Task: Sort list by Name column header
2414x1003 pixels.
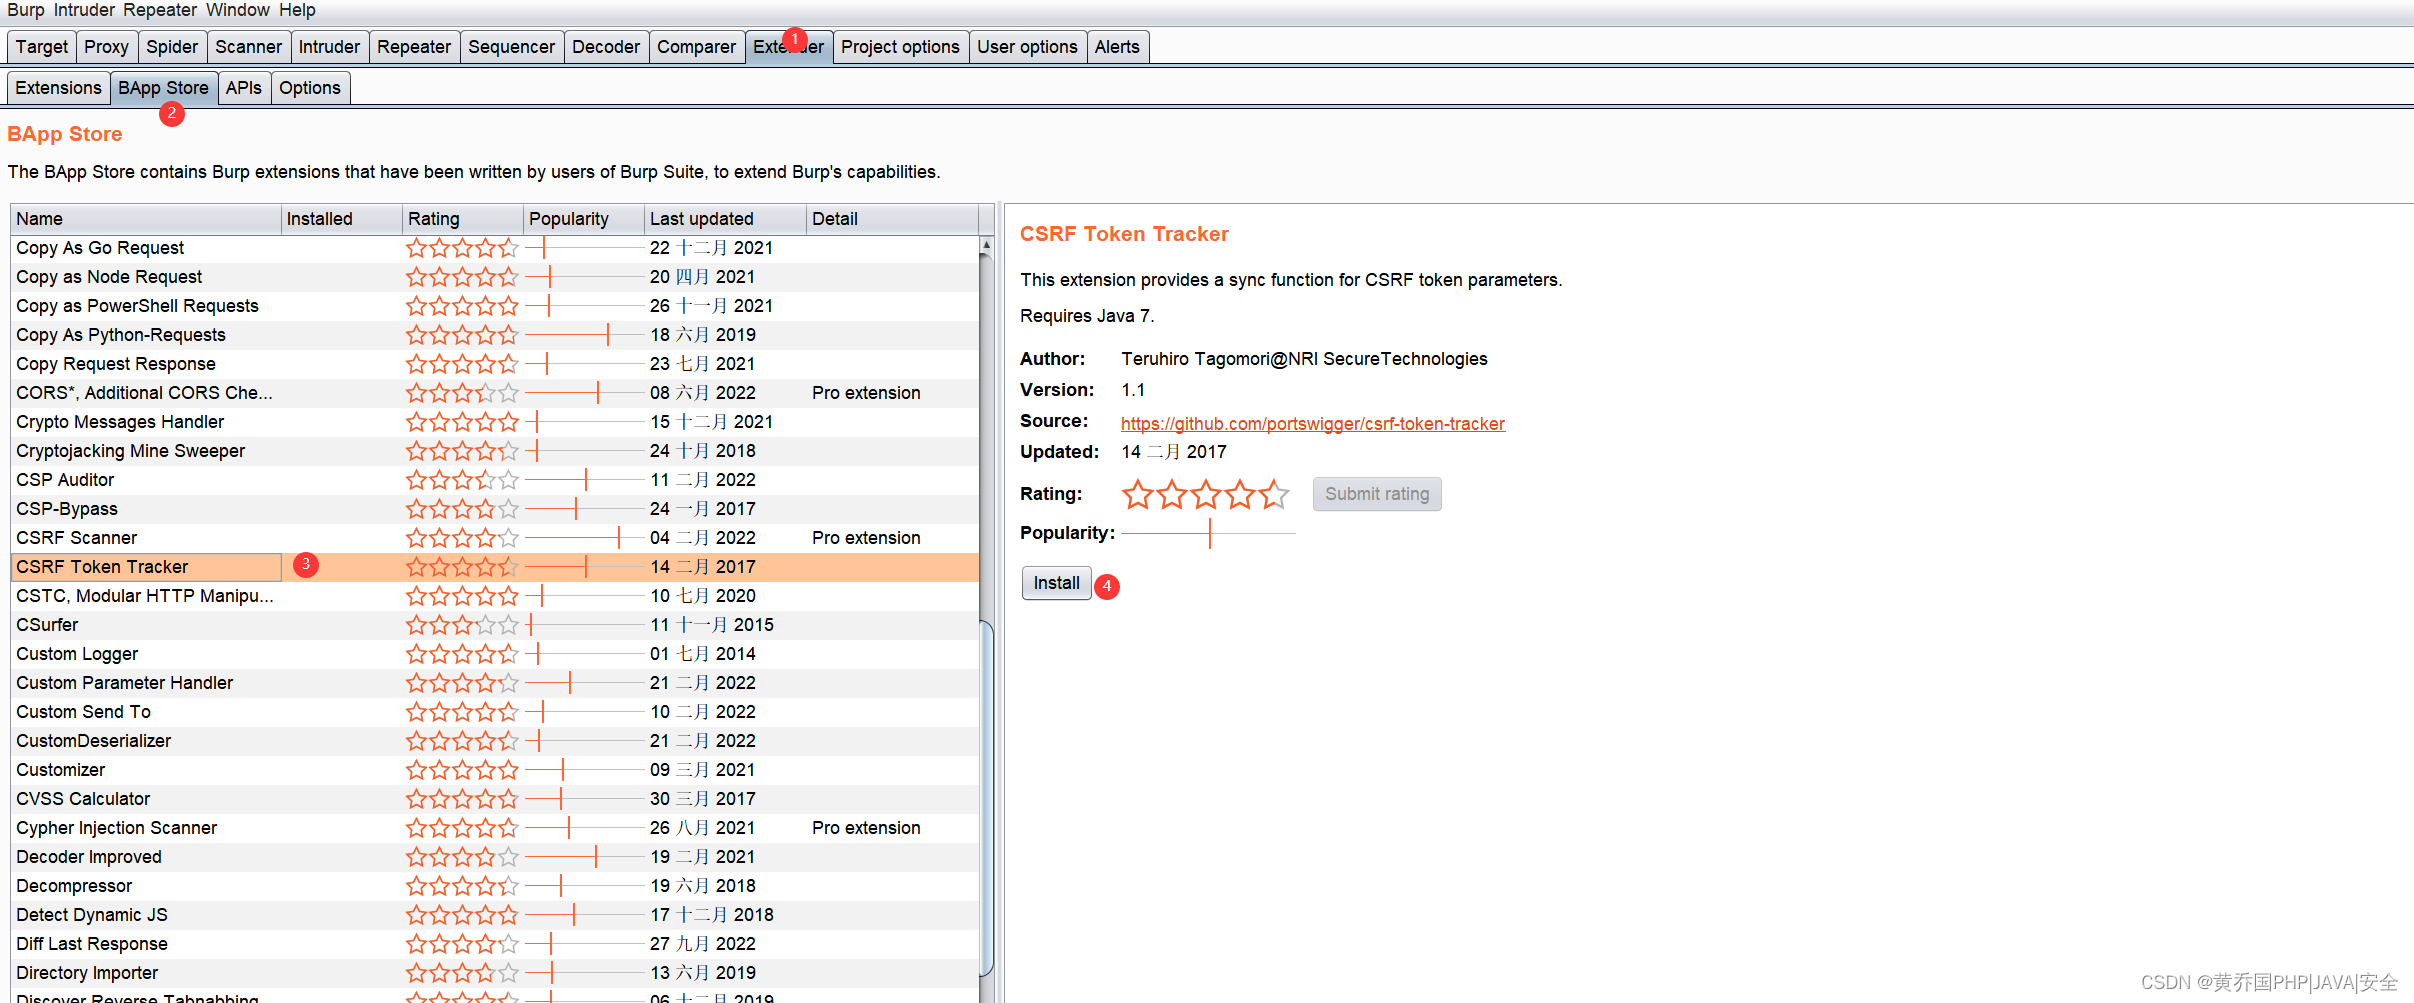Action: [x=146, y=219]
